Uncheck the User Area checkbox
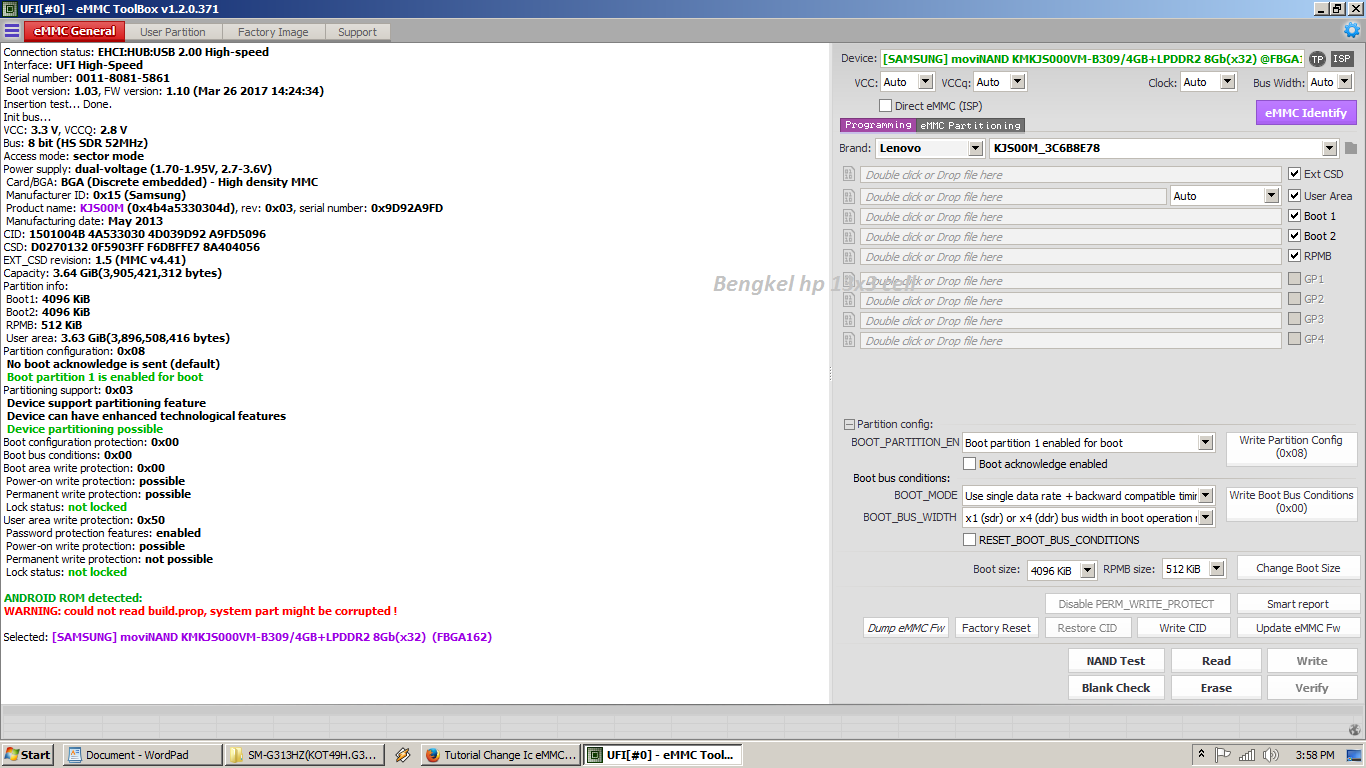This screenshot has height=768, width=1366. [1295, 196]
